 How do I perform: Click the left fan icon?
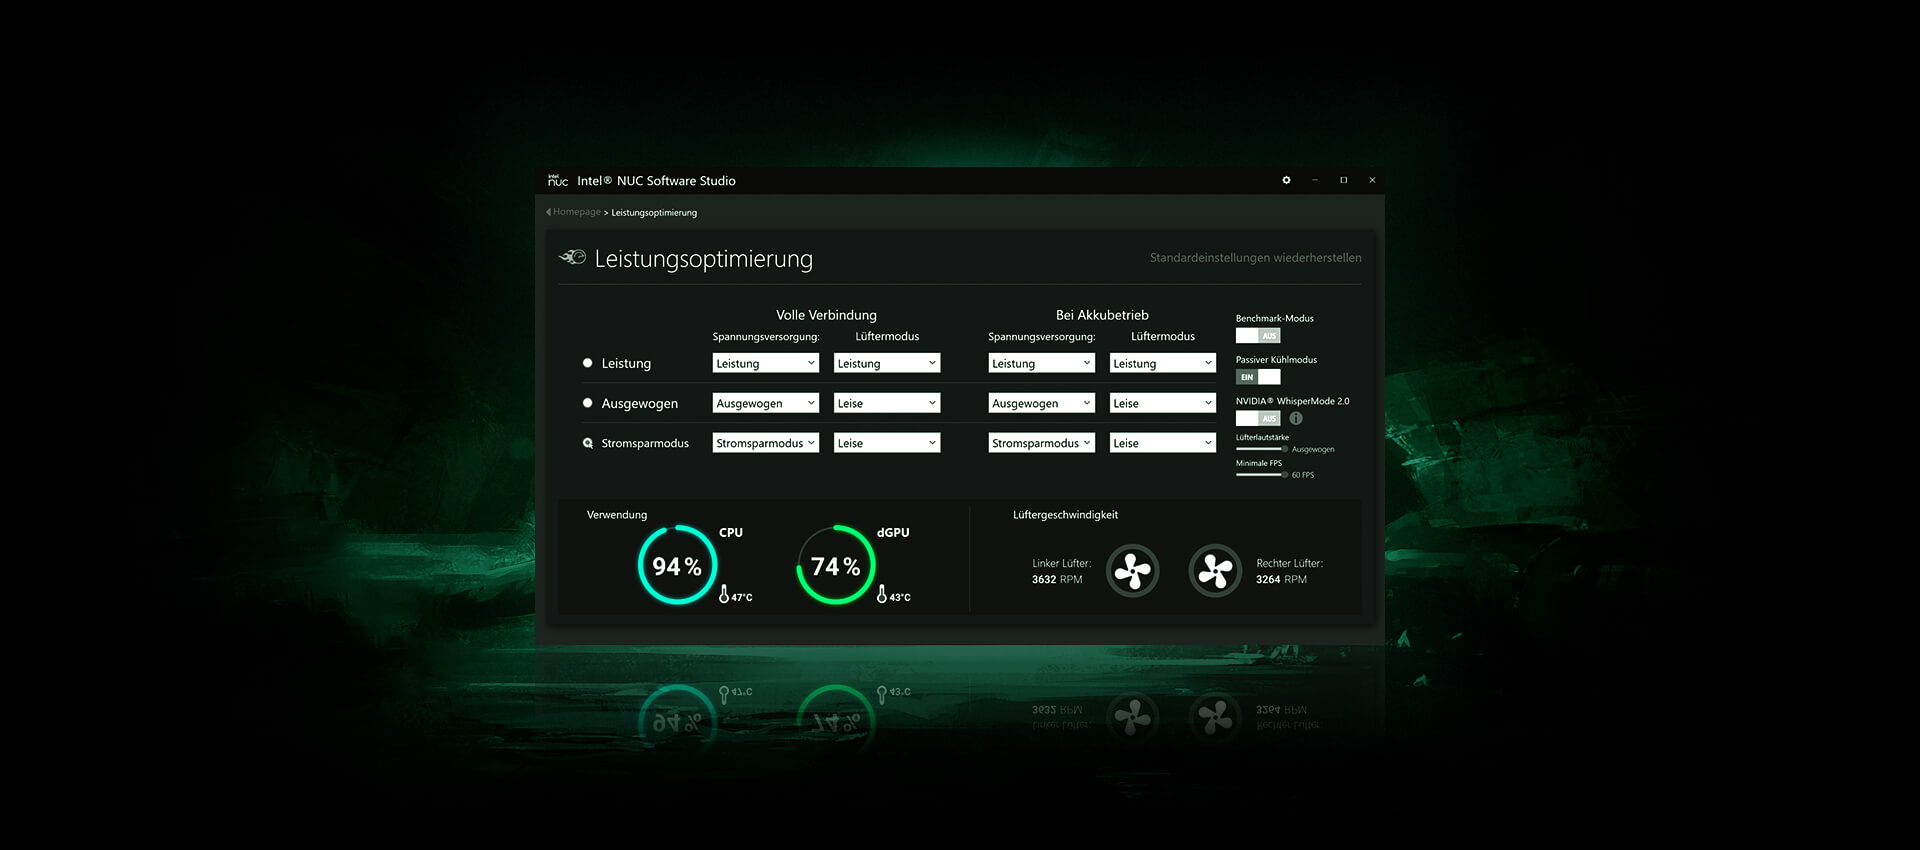pyautogui.click(x=1133, y=571)
